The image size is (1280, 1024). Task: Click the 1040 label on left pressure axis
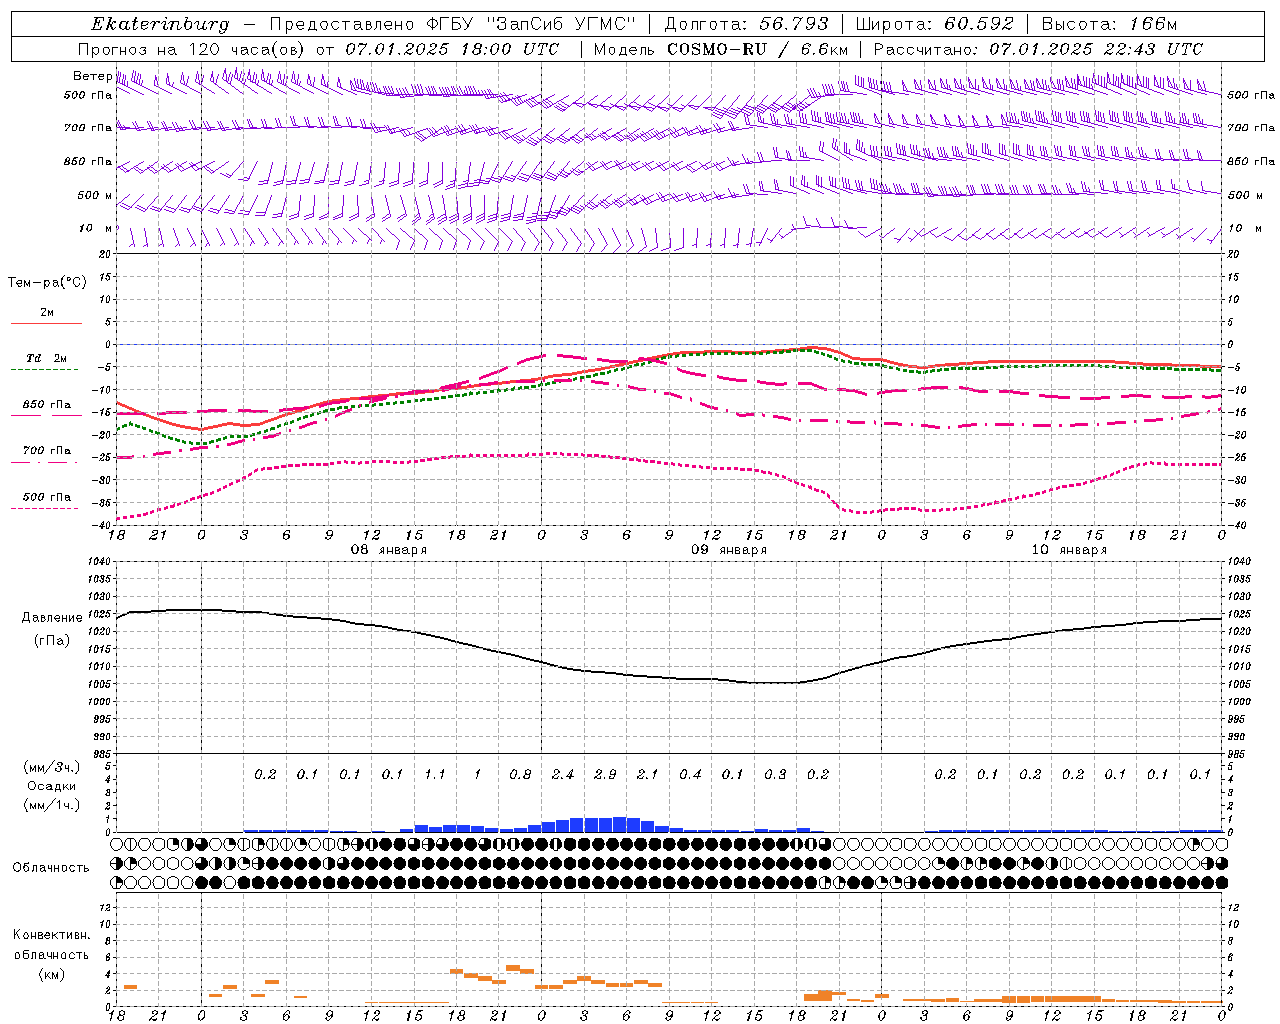coord(98,561)
